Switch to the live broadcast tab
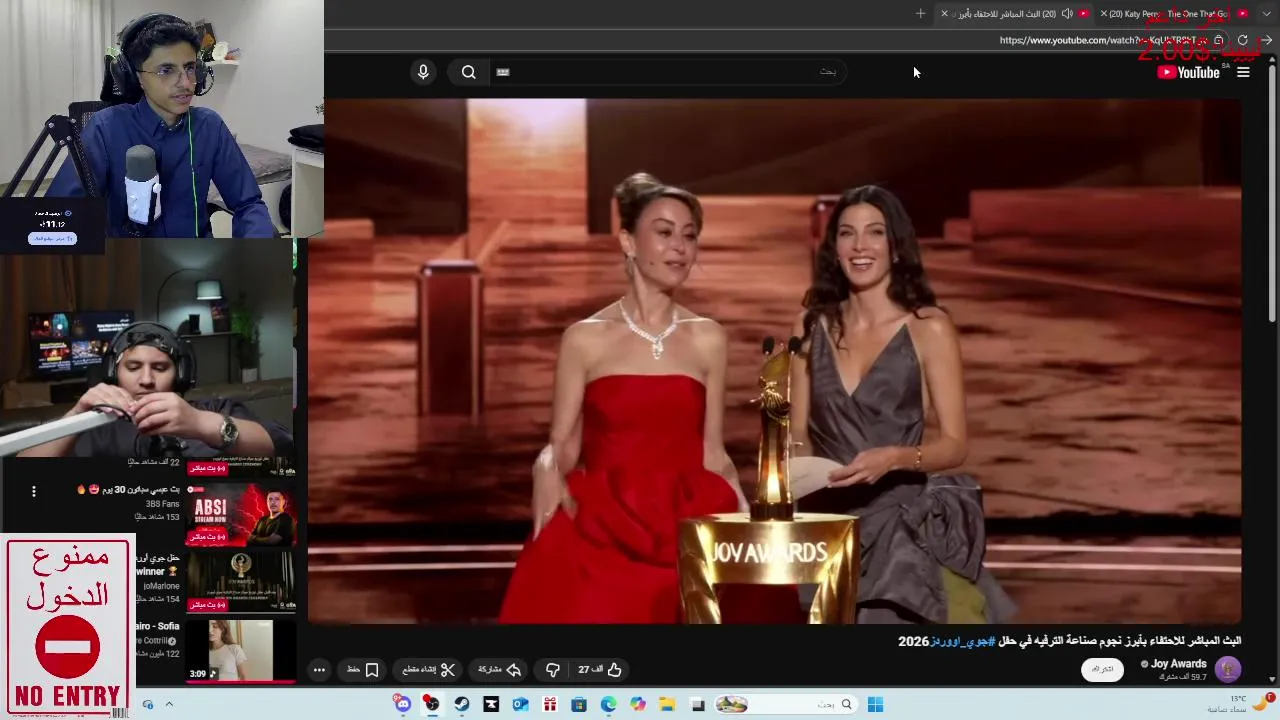This screenshot has width=1280, height=720. (x=1015, y=13)
